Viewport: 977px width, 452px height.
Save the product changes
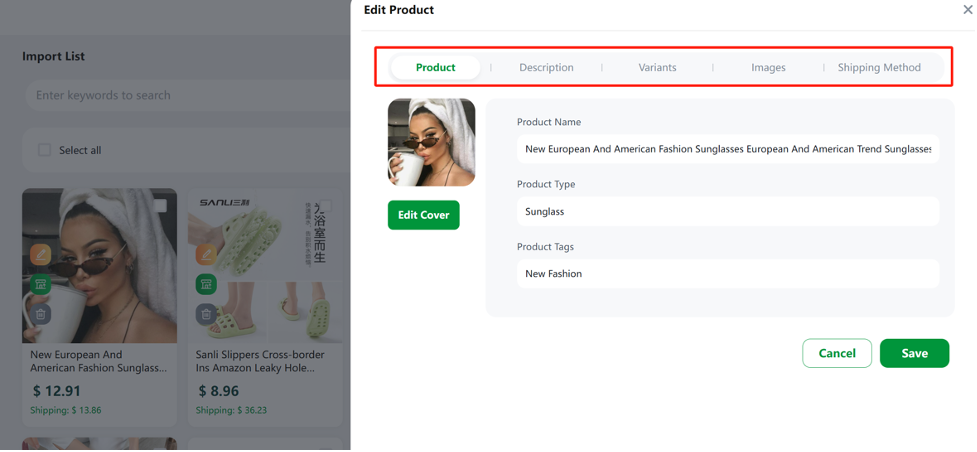[x=915, y=353]
